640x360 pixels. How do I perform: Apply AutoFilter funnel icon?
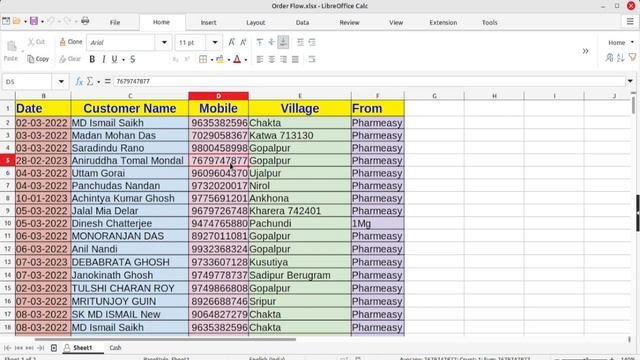(x=633, y=58)
